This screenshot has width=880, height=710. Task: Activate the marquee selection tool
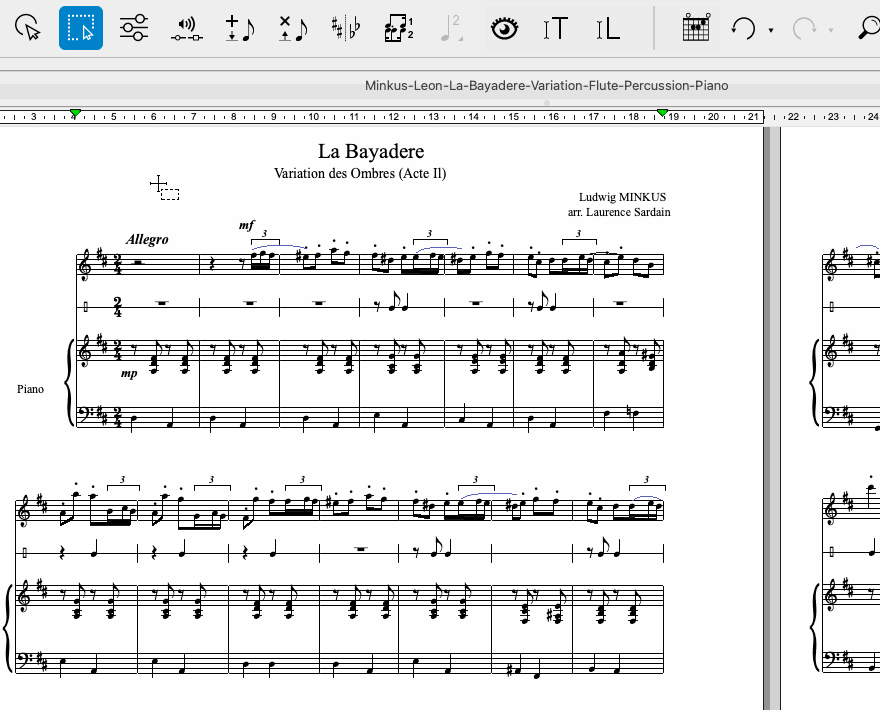(81, 28)
